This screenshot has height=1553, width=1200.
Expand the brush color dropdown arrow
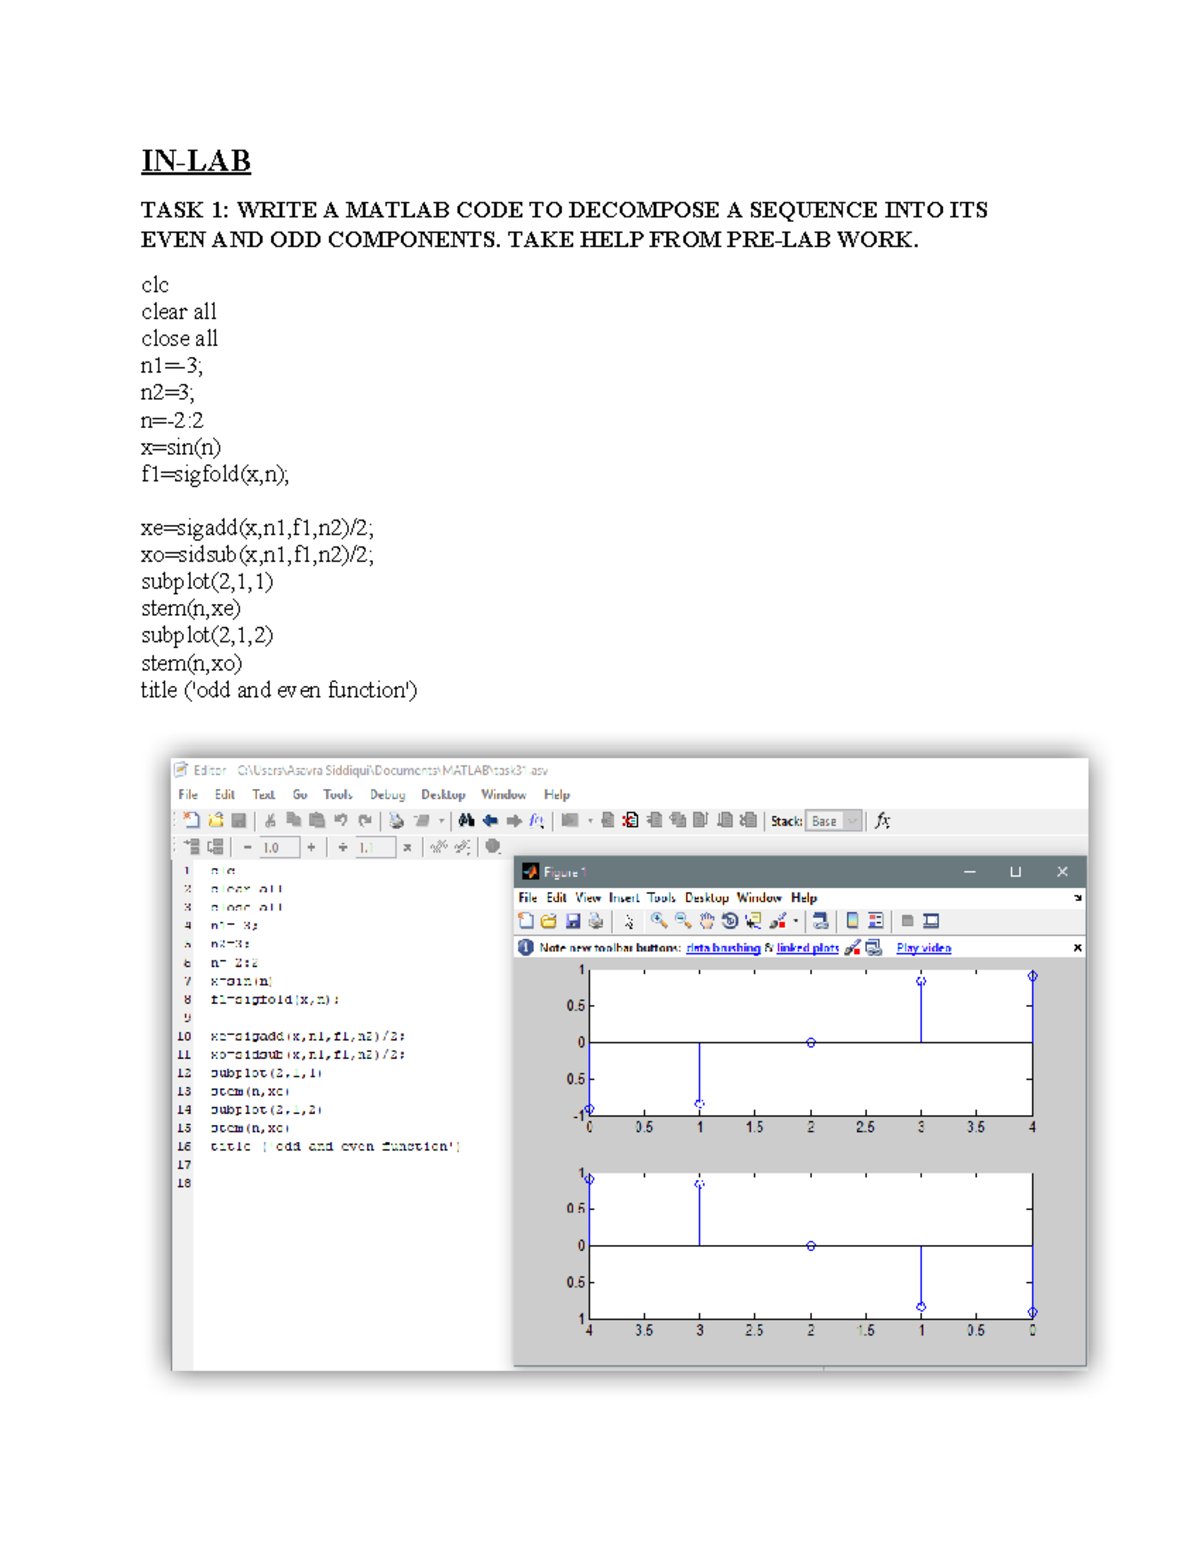(x=796, y=921)
